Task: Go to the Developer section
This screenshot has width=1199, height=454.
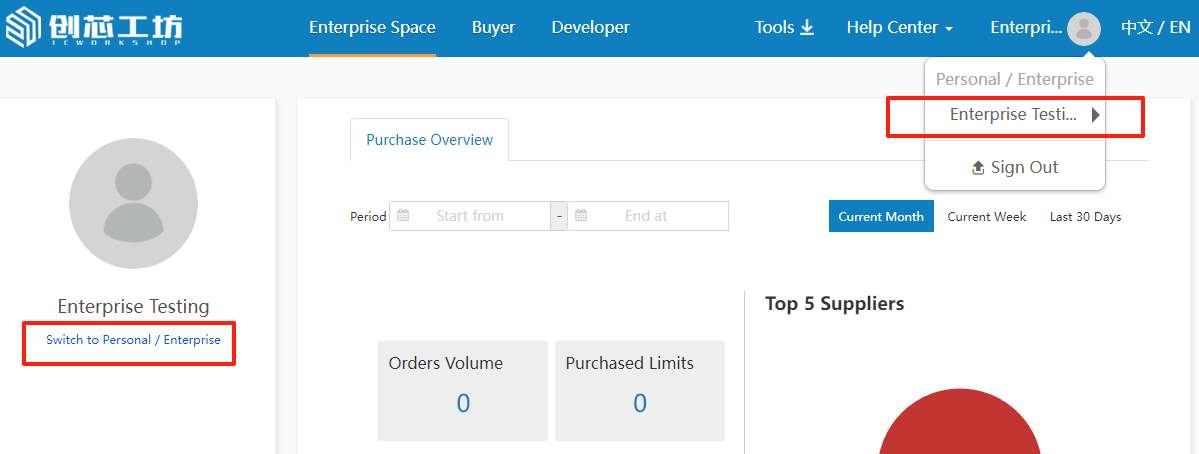Action: click(590, 28)
